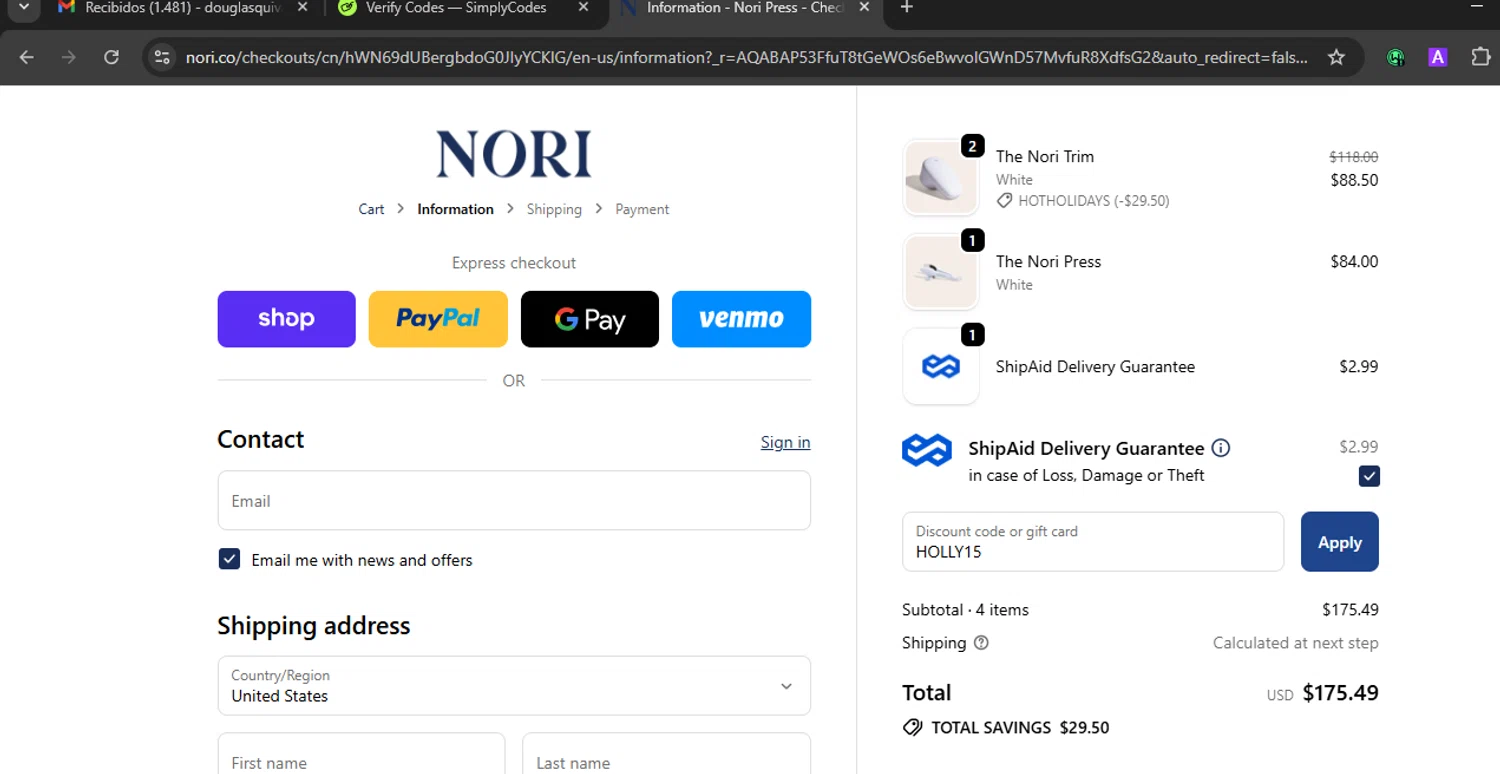Open the purple A extension icon
This screenshot has height=774, width=1500.
coord(1438,57)
